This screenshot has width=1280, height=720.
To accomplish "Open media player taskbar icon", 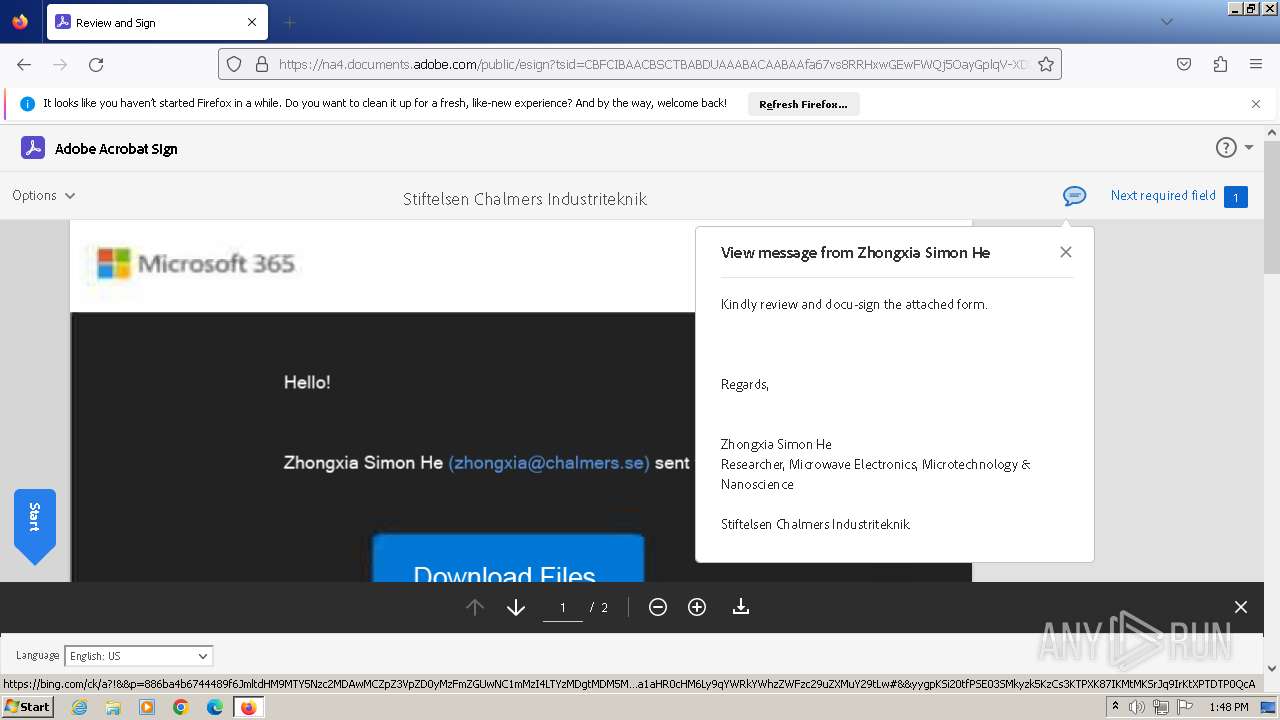I will tap(147, 707).
